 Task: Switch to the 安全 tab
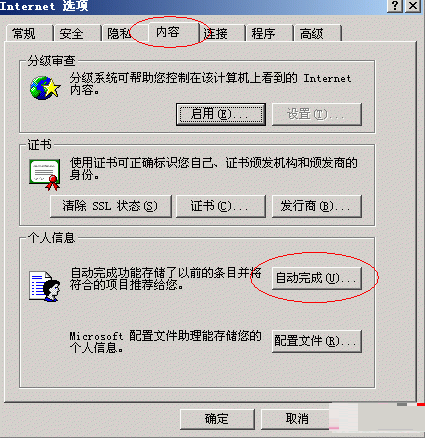[x=77, y=33]
